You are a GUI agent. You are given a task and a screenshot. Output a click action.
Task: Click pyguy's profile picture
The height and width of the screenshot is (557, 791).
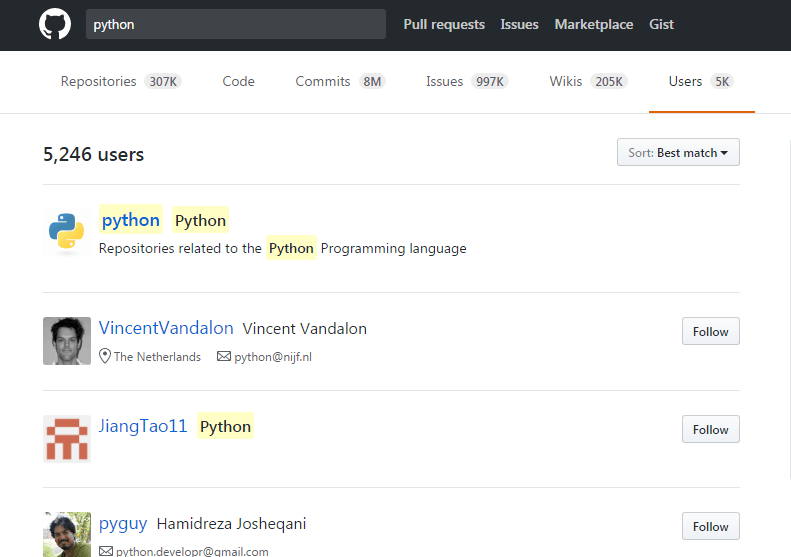67,535
